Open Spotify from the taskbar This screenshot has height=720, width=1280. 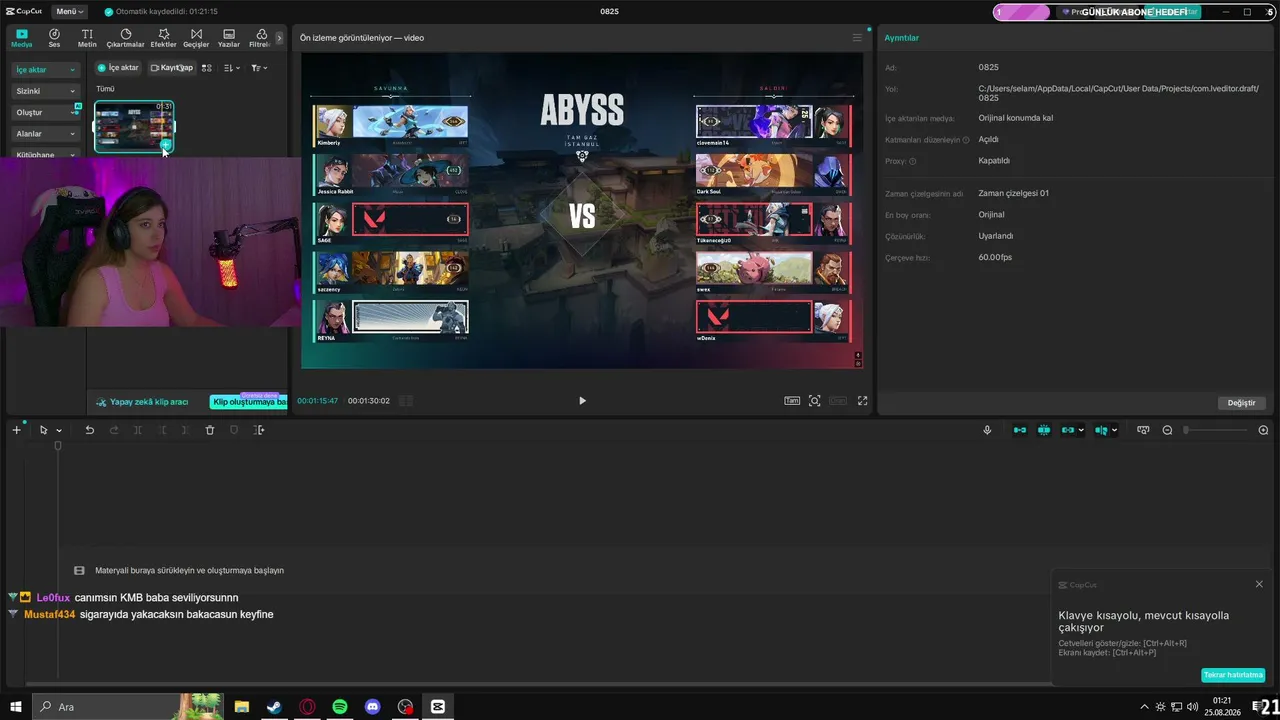tap(340, 707)
